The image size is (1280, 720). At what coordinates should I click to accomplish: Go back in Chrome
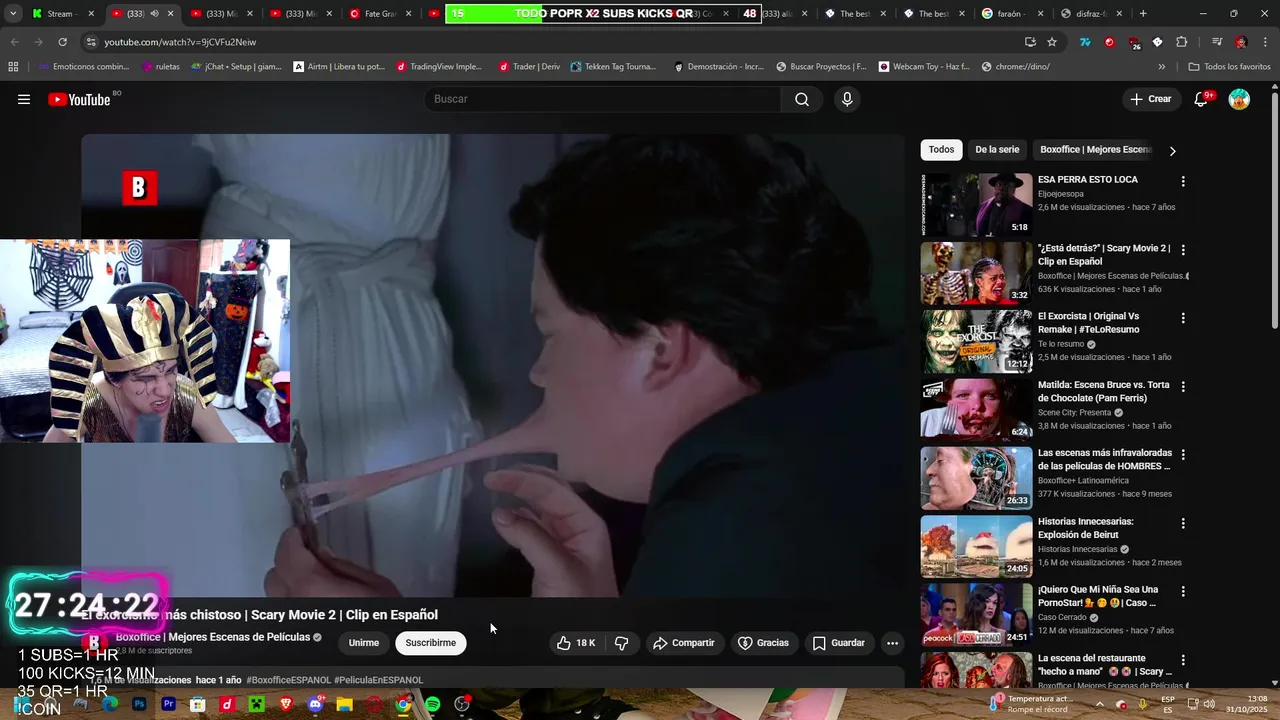pos(14,42)
